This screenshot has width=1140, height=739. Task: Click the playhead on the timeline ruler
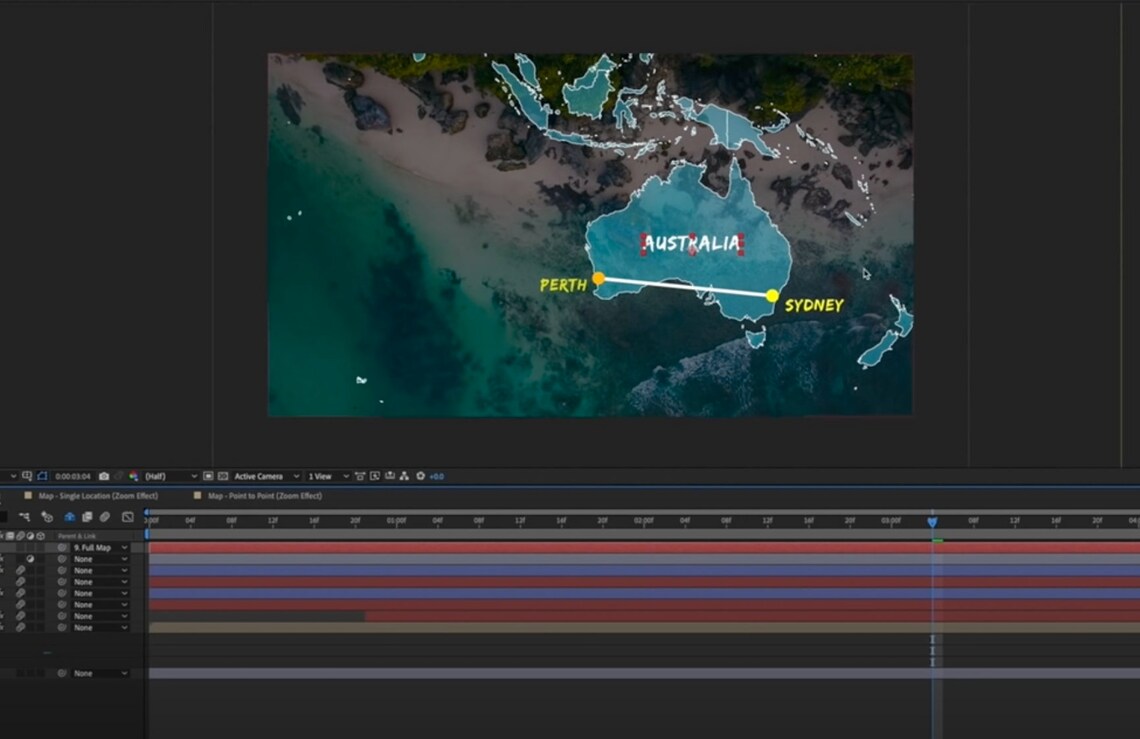pos(932,521)
